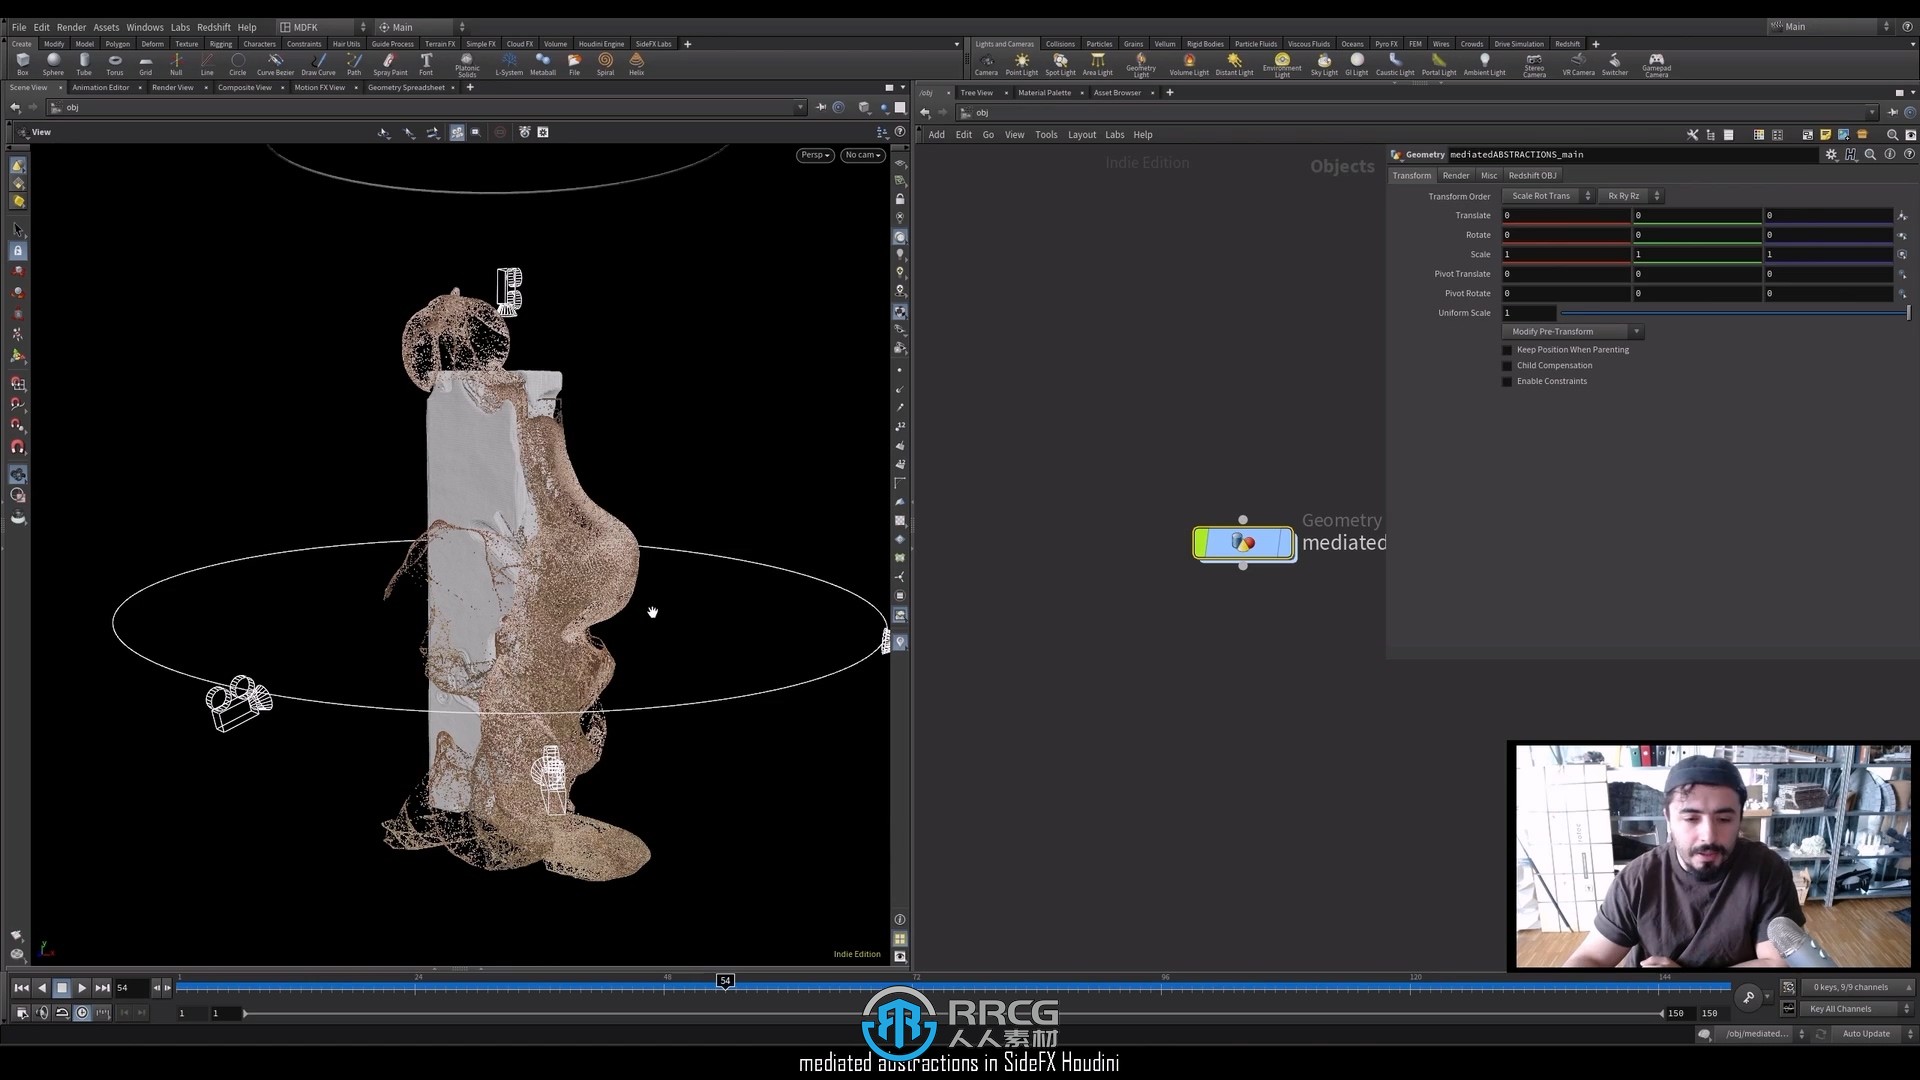Viewport: 1920px width, 1080px height.
Task: Click the Add button in scene graph
Action: tap(938, 133)
